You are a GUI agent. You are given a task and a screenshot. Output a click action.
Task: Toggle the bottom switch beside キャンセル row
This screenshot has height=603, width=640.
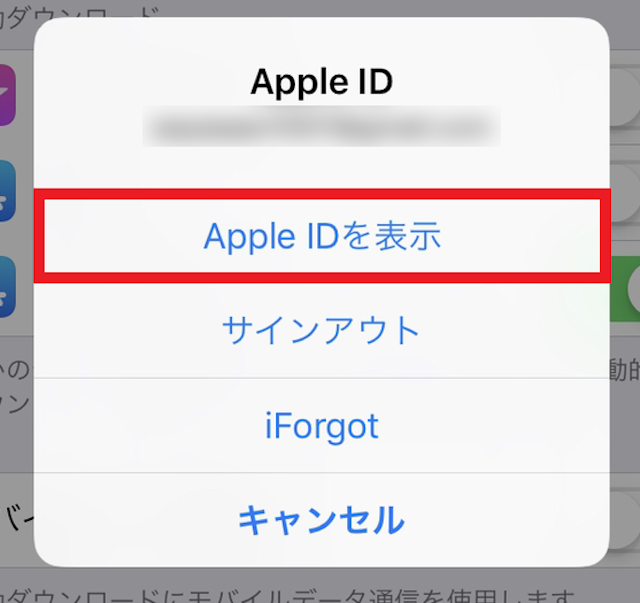(x=625, y=520)
